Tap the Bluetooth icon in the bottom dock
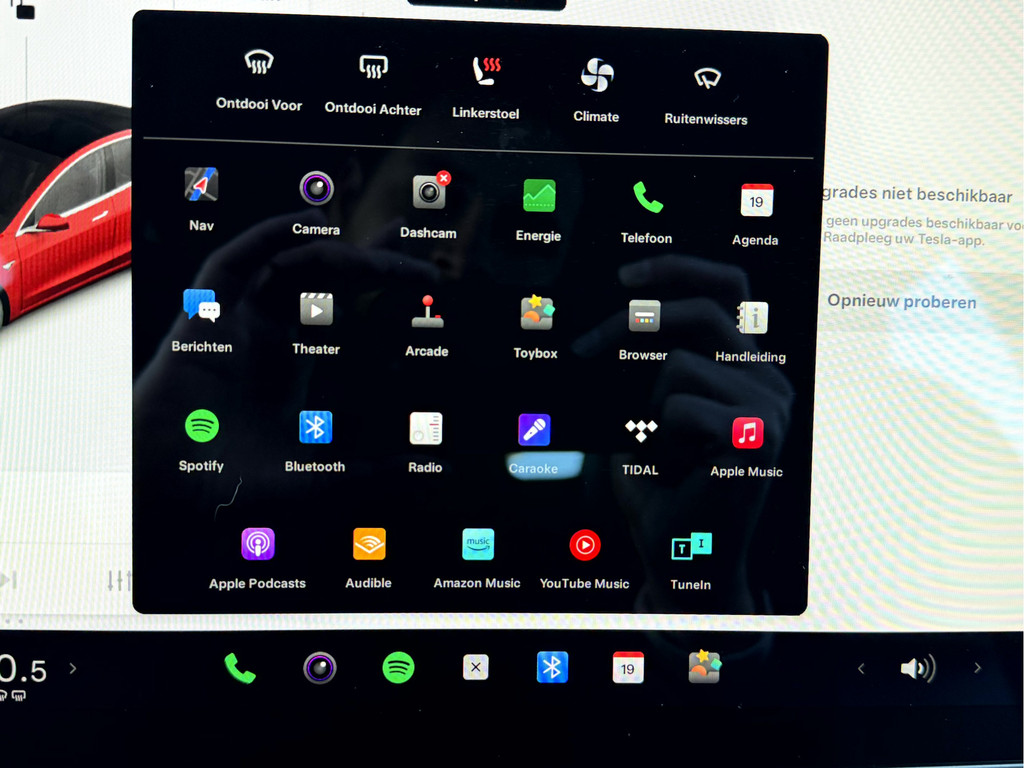This screenshot has height=768, width=1024. point(552,667)
